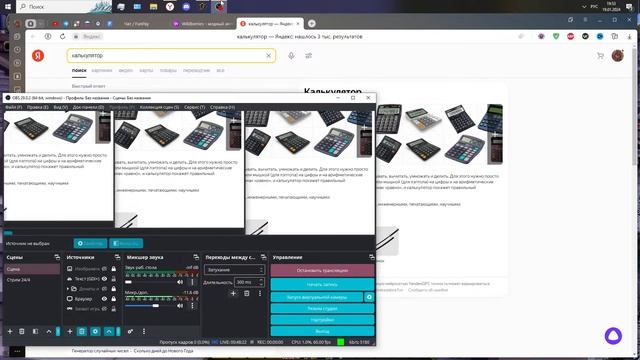The height and width of the screenshot is (360, 640).
Task: Open the Коллекция сцен menu
Action: [159, 107]
